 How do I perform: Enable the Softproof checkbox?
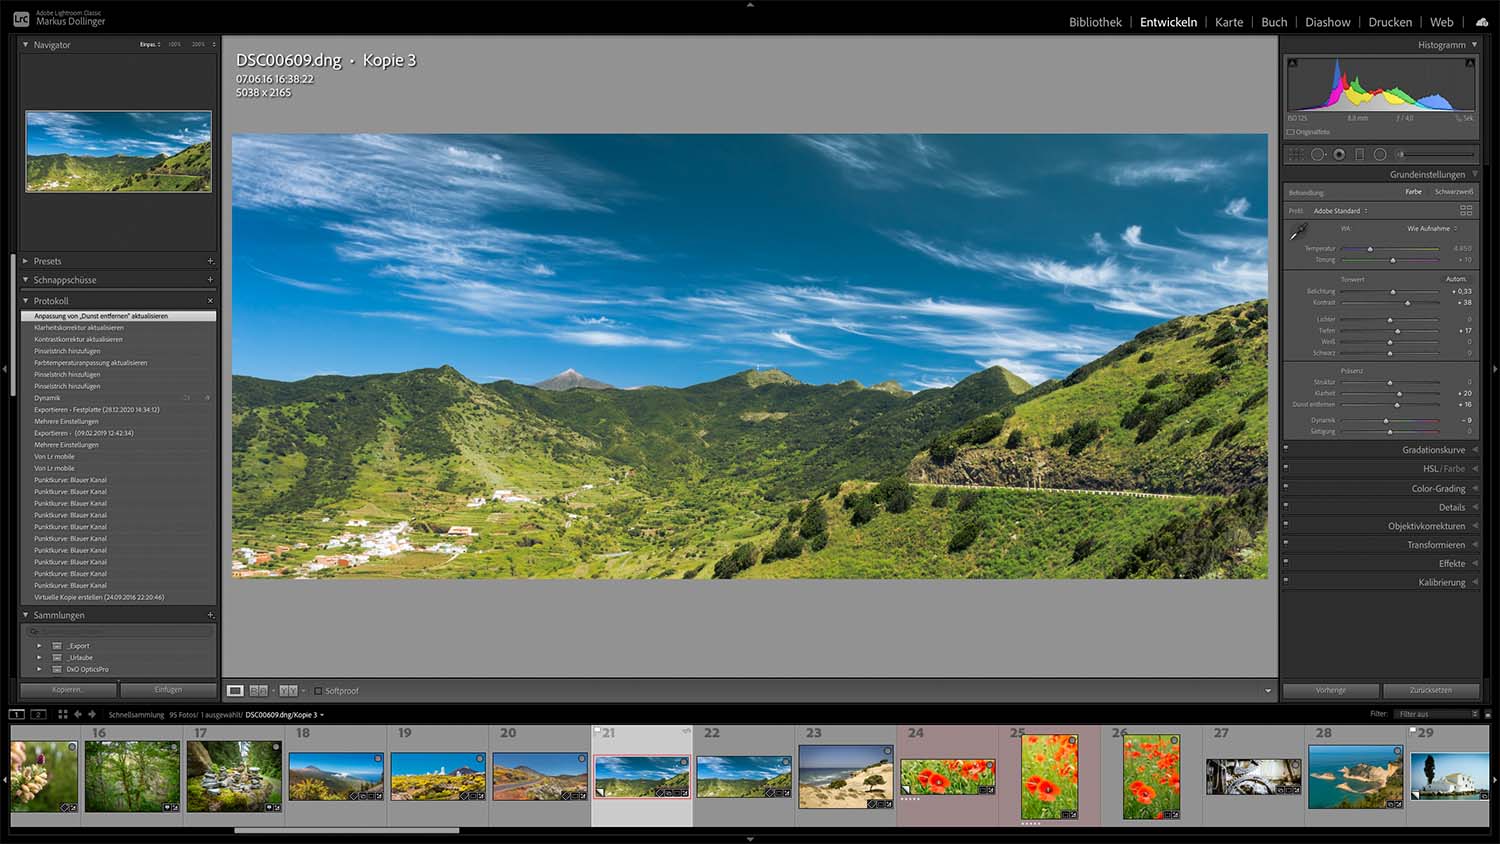[316, 690]
